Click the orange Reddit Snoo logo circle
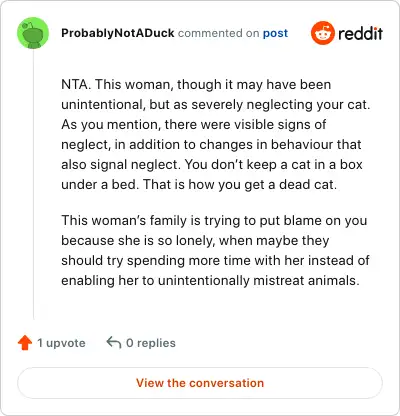Image resolution: width=400 pixels, height=416 pixels. click(322, 33)
